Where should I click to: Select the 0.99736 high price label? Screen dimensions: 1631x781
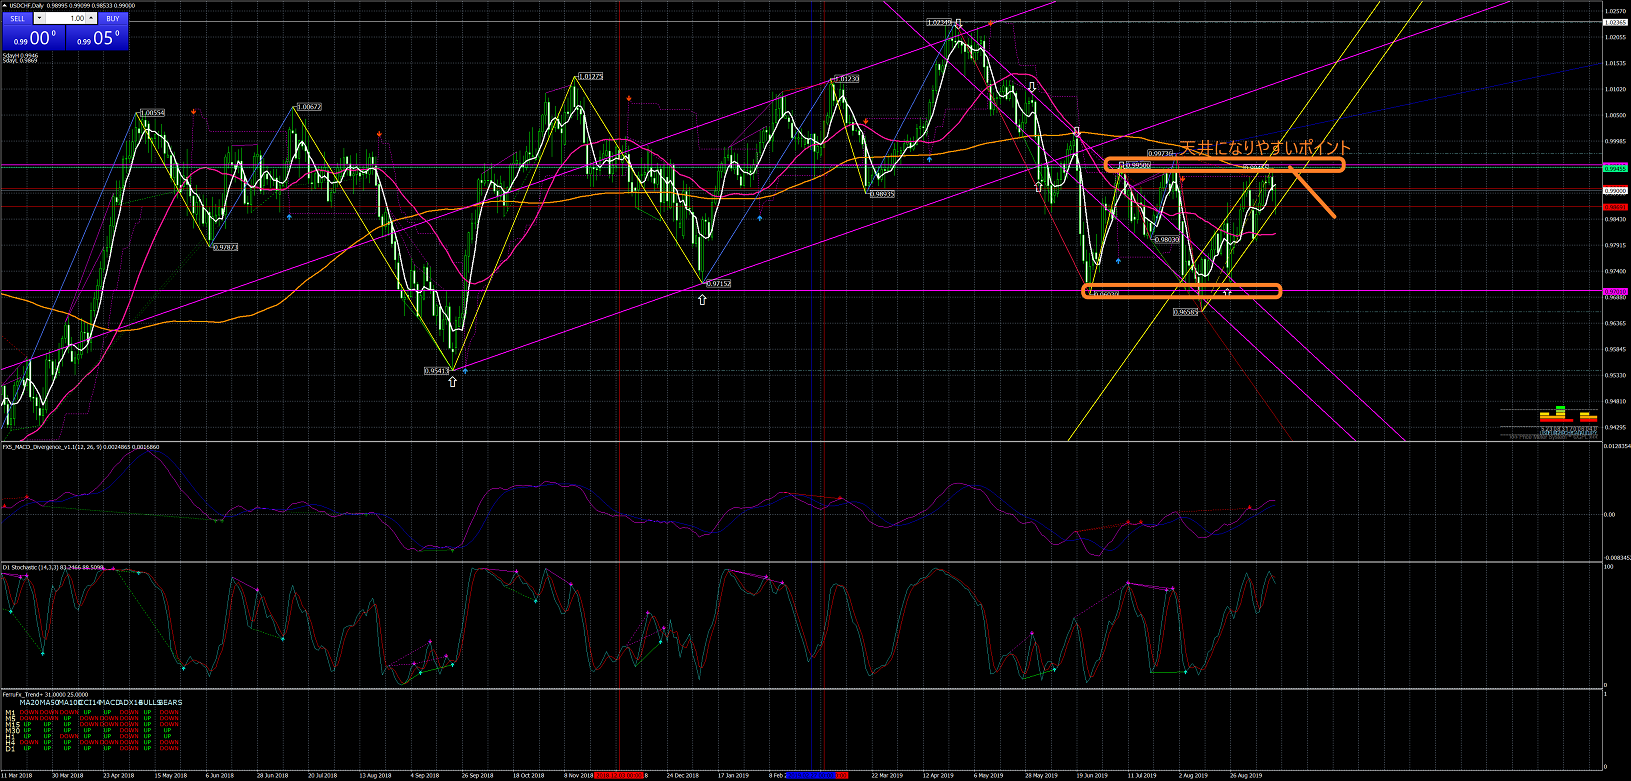click(1160, 154)
